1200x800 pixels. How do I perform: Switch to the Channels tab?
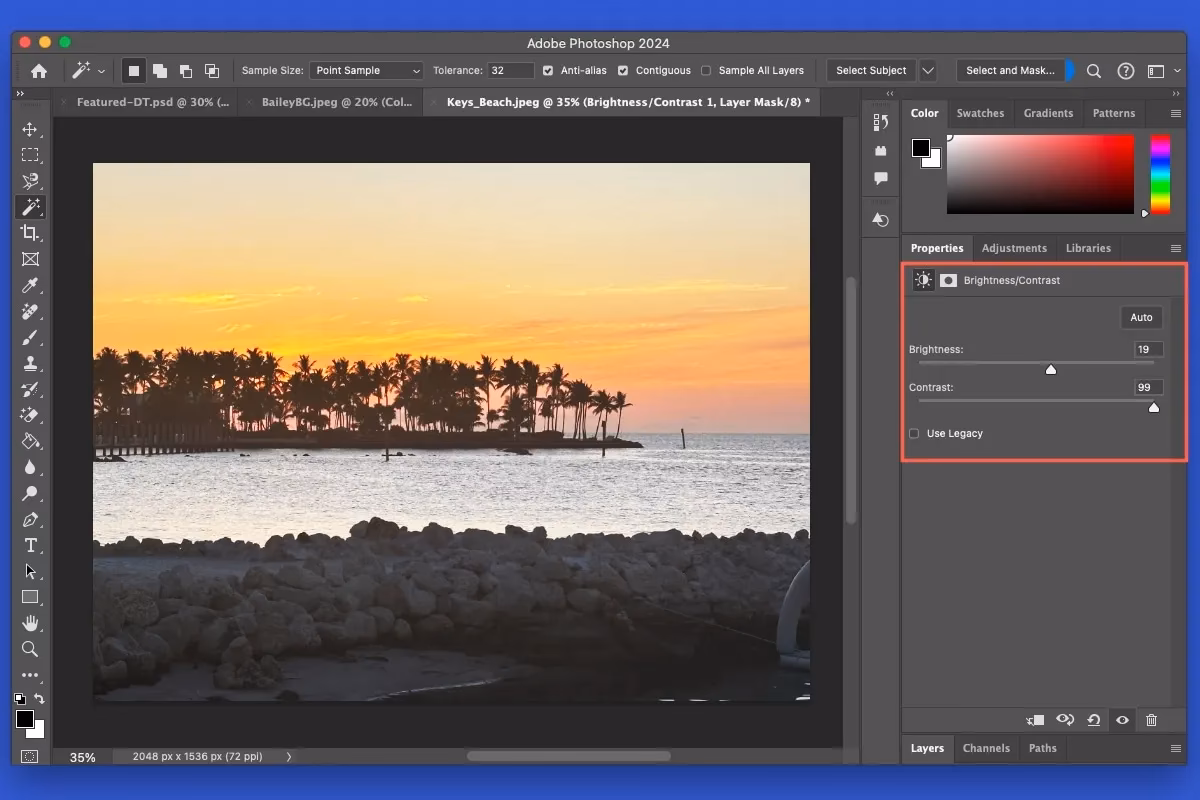[986, 748]
